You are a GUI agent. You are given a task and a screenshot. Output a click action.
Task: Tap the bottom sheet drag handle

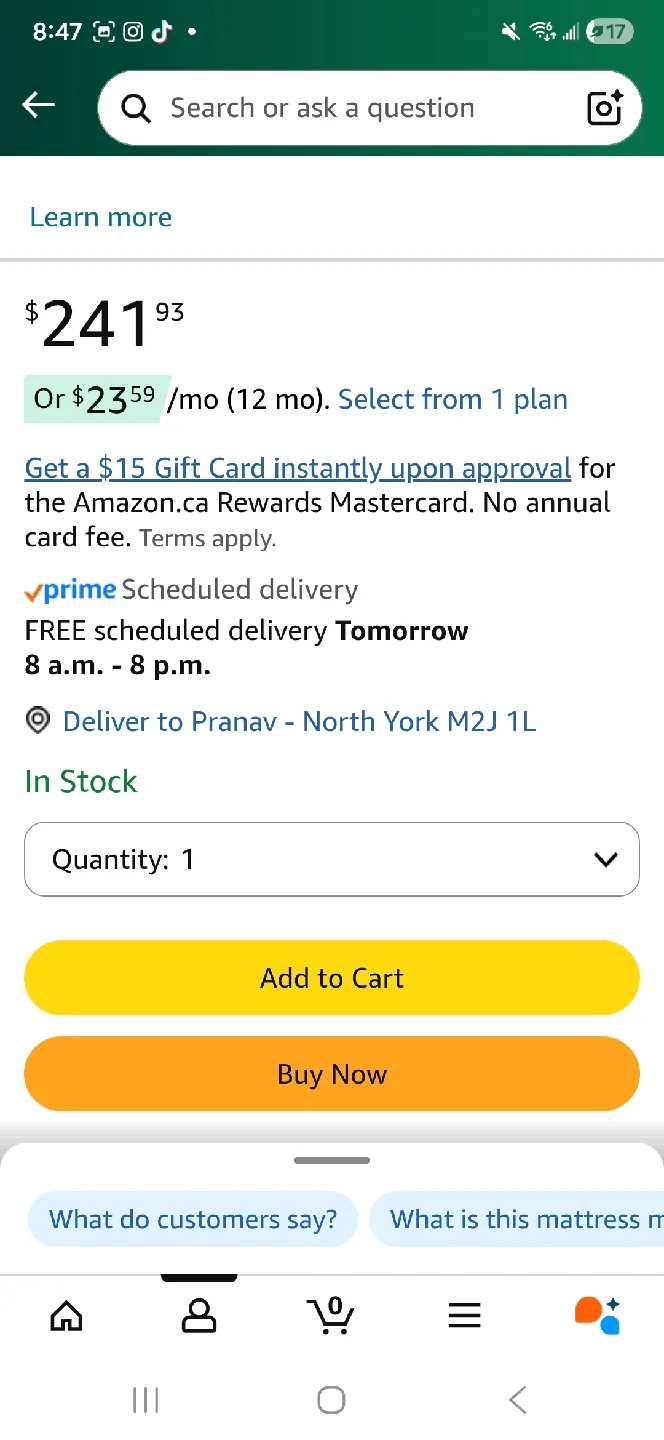(x=332, y=1160)
